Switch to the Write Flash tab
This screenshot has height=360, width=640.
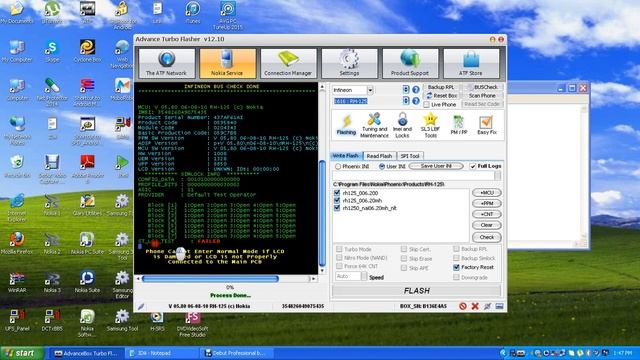click(x=345, y=156)
